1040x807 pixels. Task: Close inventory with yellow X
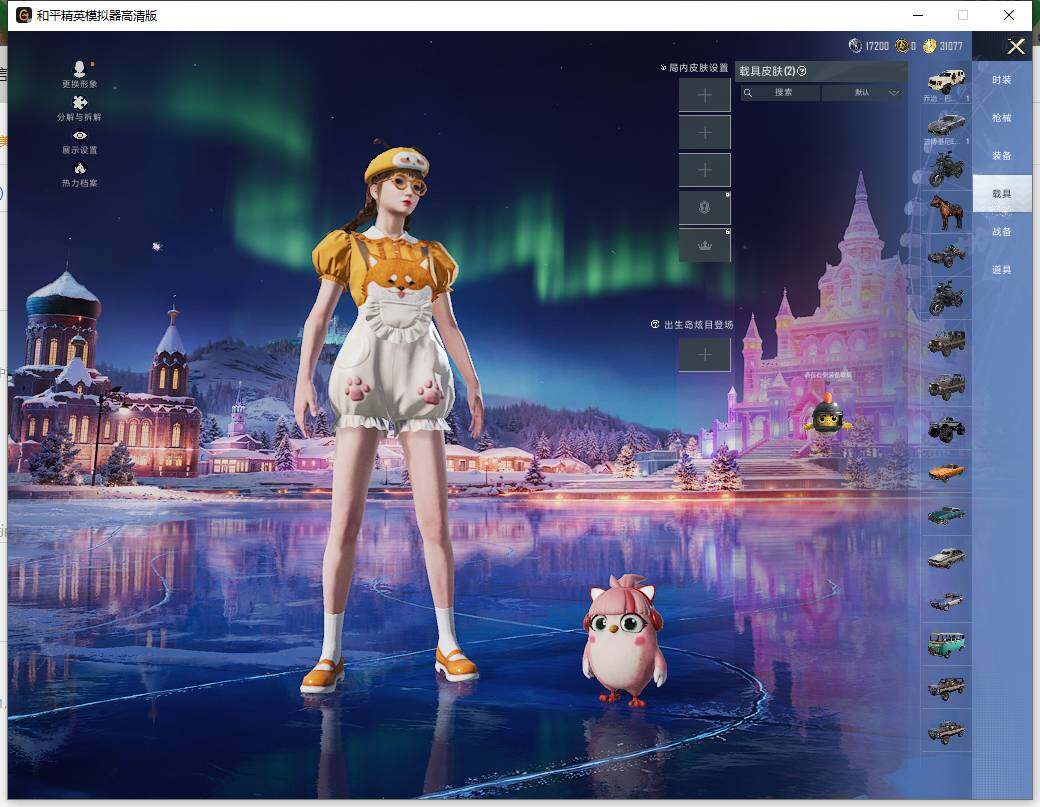(1016, 46)
